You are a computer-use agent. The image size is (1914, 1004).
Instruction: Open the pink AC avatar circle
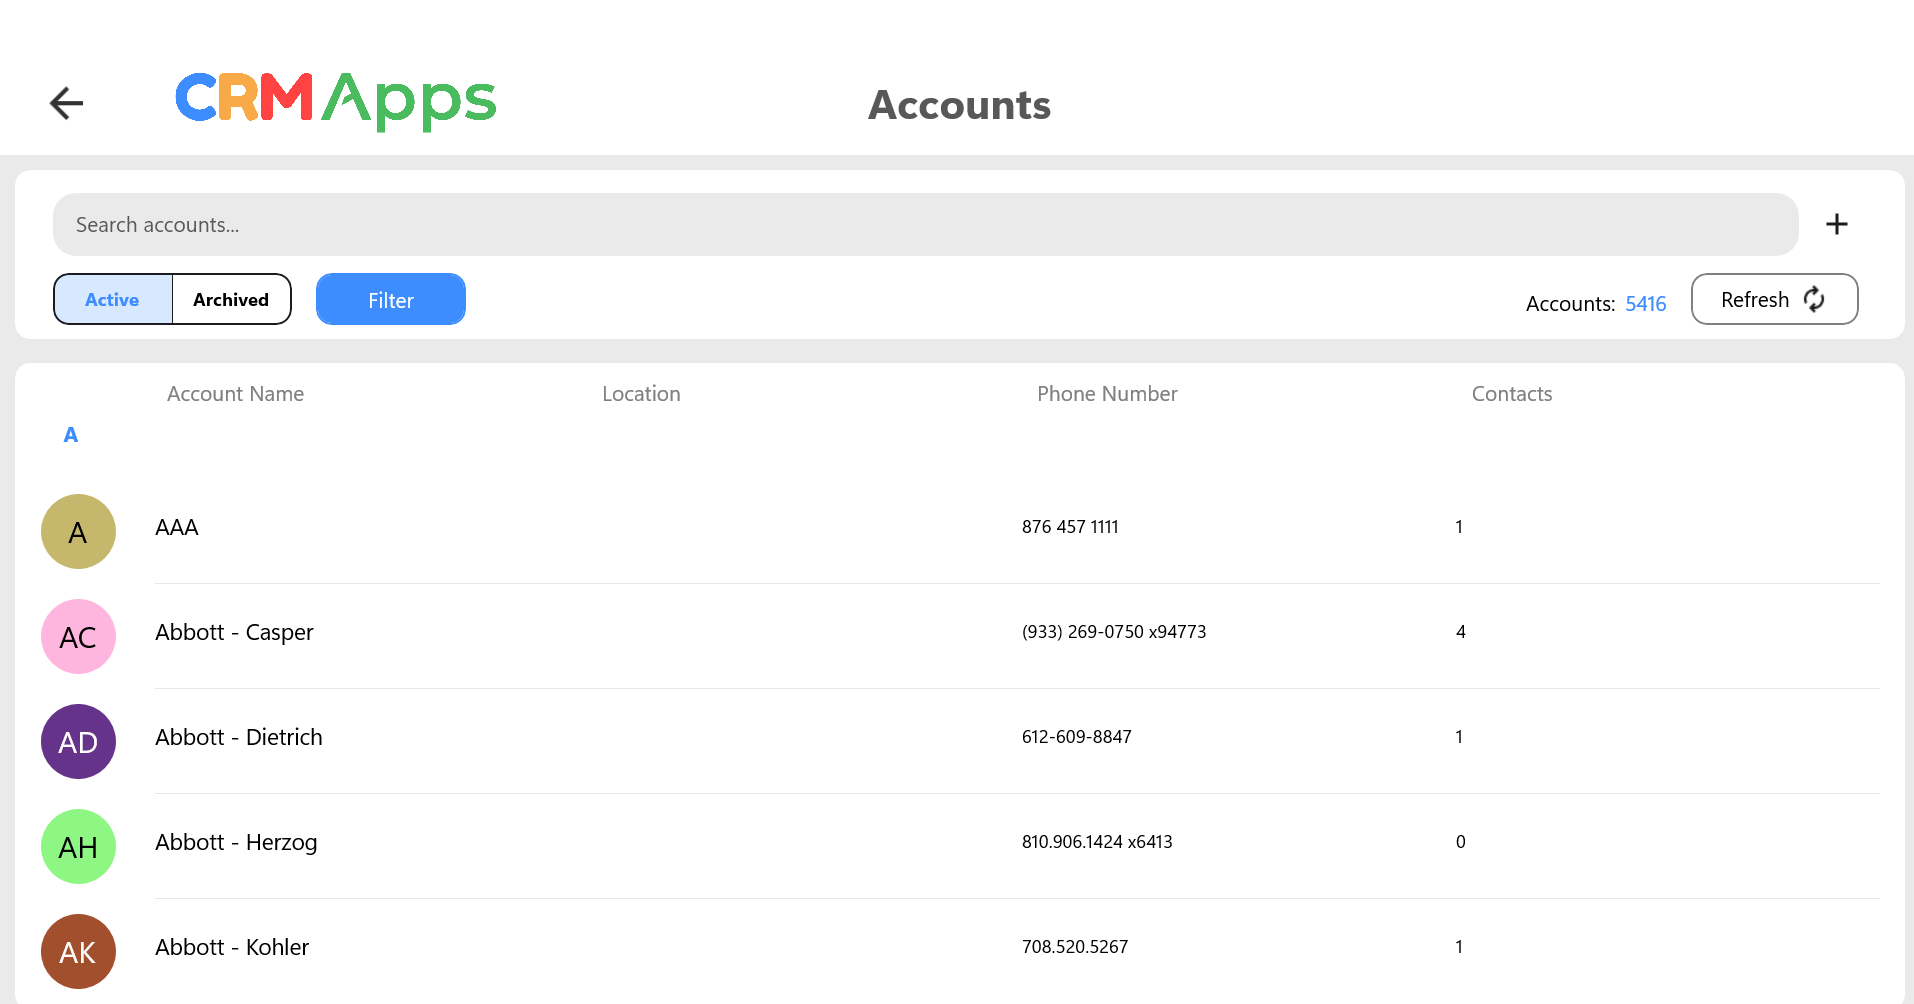78,637
